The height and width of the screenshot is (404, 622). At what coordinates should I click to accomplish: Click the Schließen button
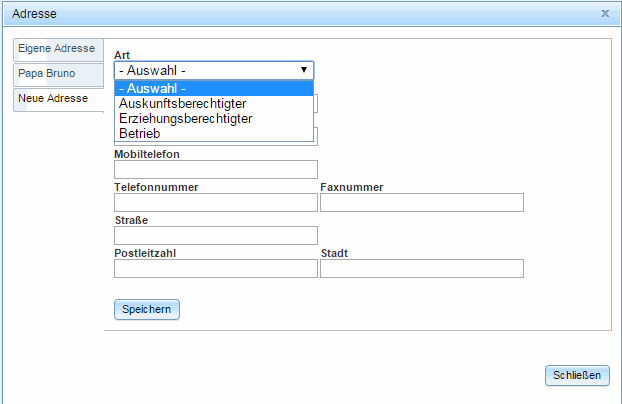coord(577,376)
